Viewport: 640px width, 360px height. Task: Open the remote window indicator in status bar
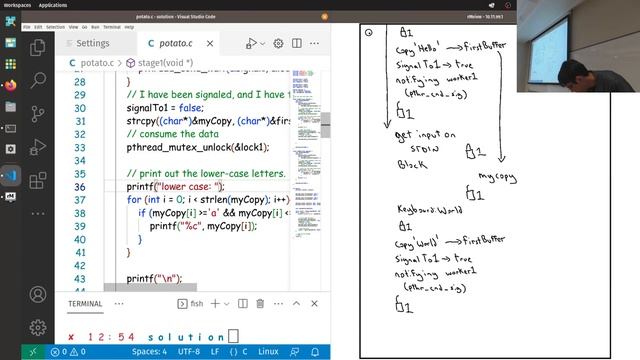tap(33, 351)
